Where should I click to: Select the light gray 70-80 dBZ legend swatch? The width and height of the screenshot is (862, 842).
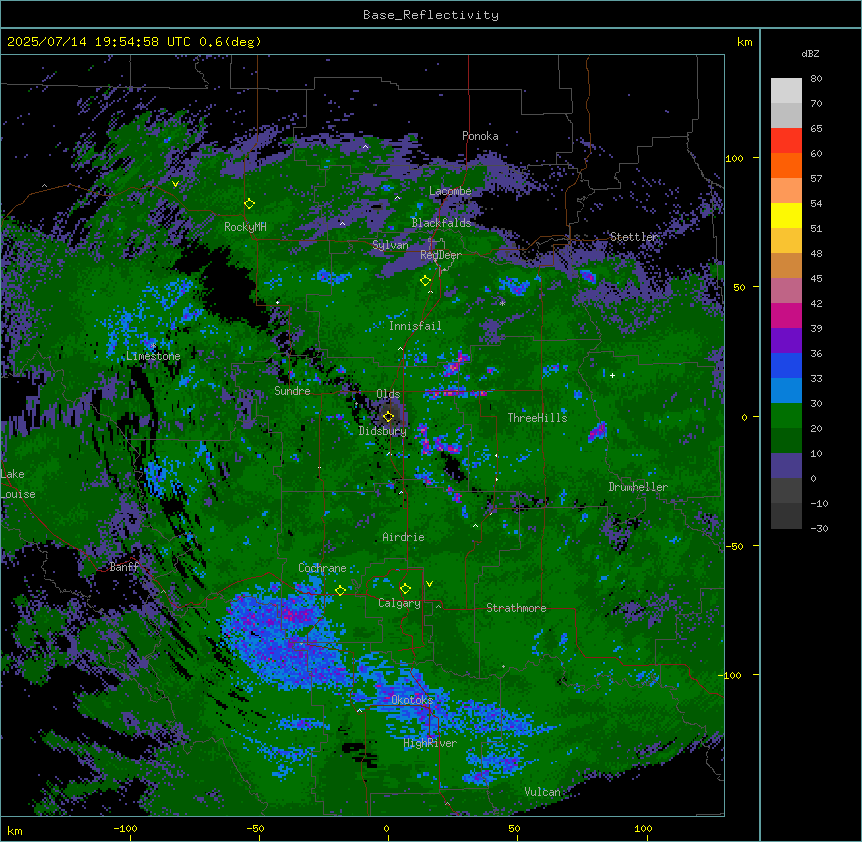[786, 91]
